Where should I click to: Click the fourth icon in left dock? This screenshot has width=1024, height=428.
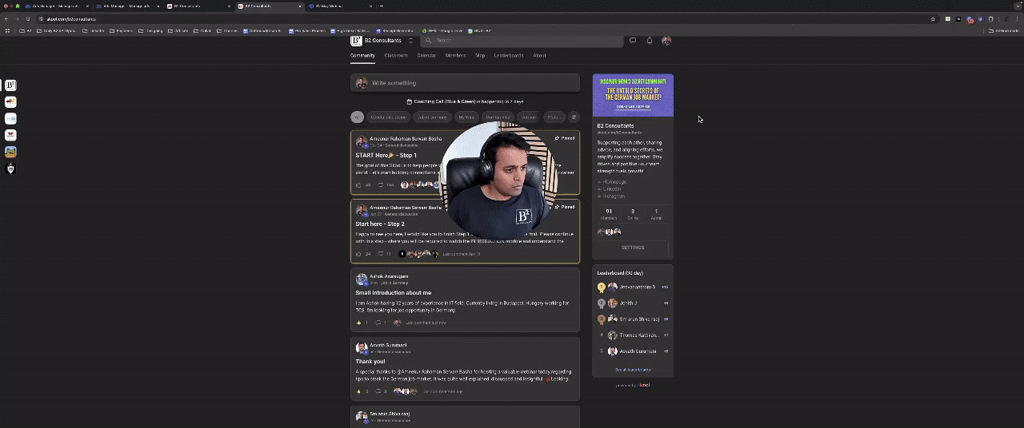click(10, 135)
